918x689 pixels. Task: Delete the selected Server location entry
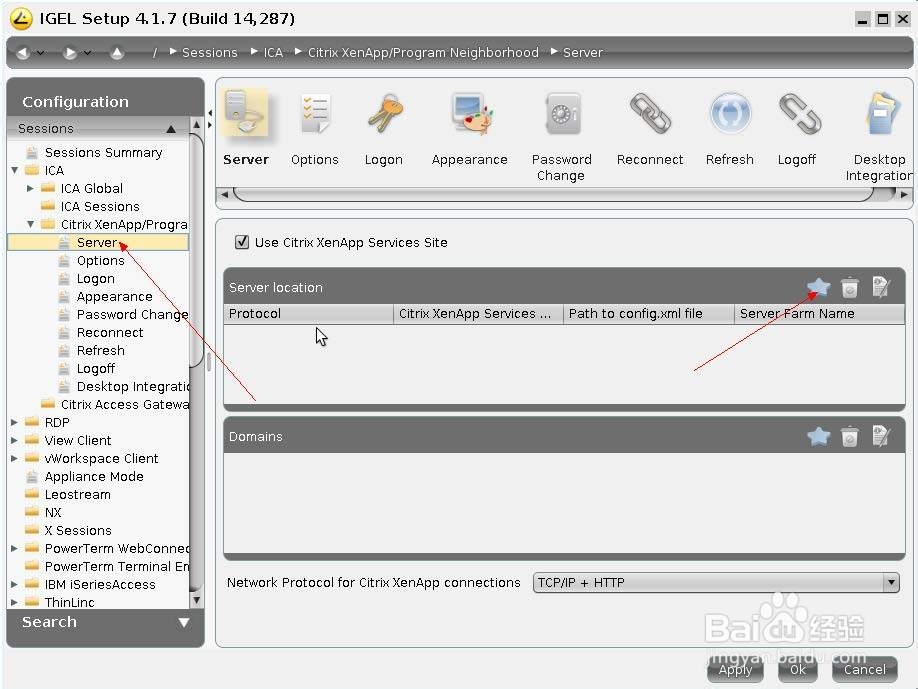click(850, 287)
